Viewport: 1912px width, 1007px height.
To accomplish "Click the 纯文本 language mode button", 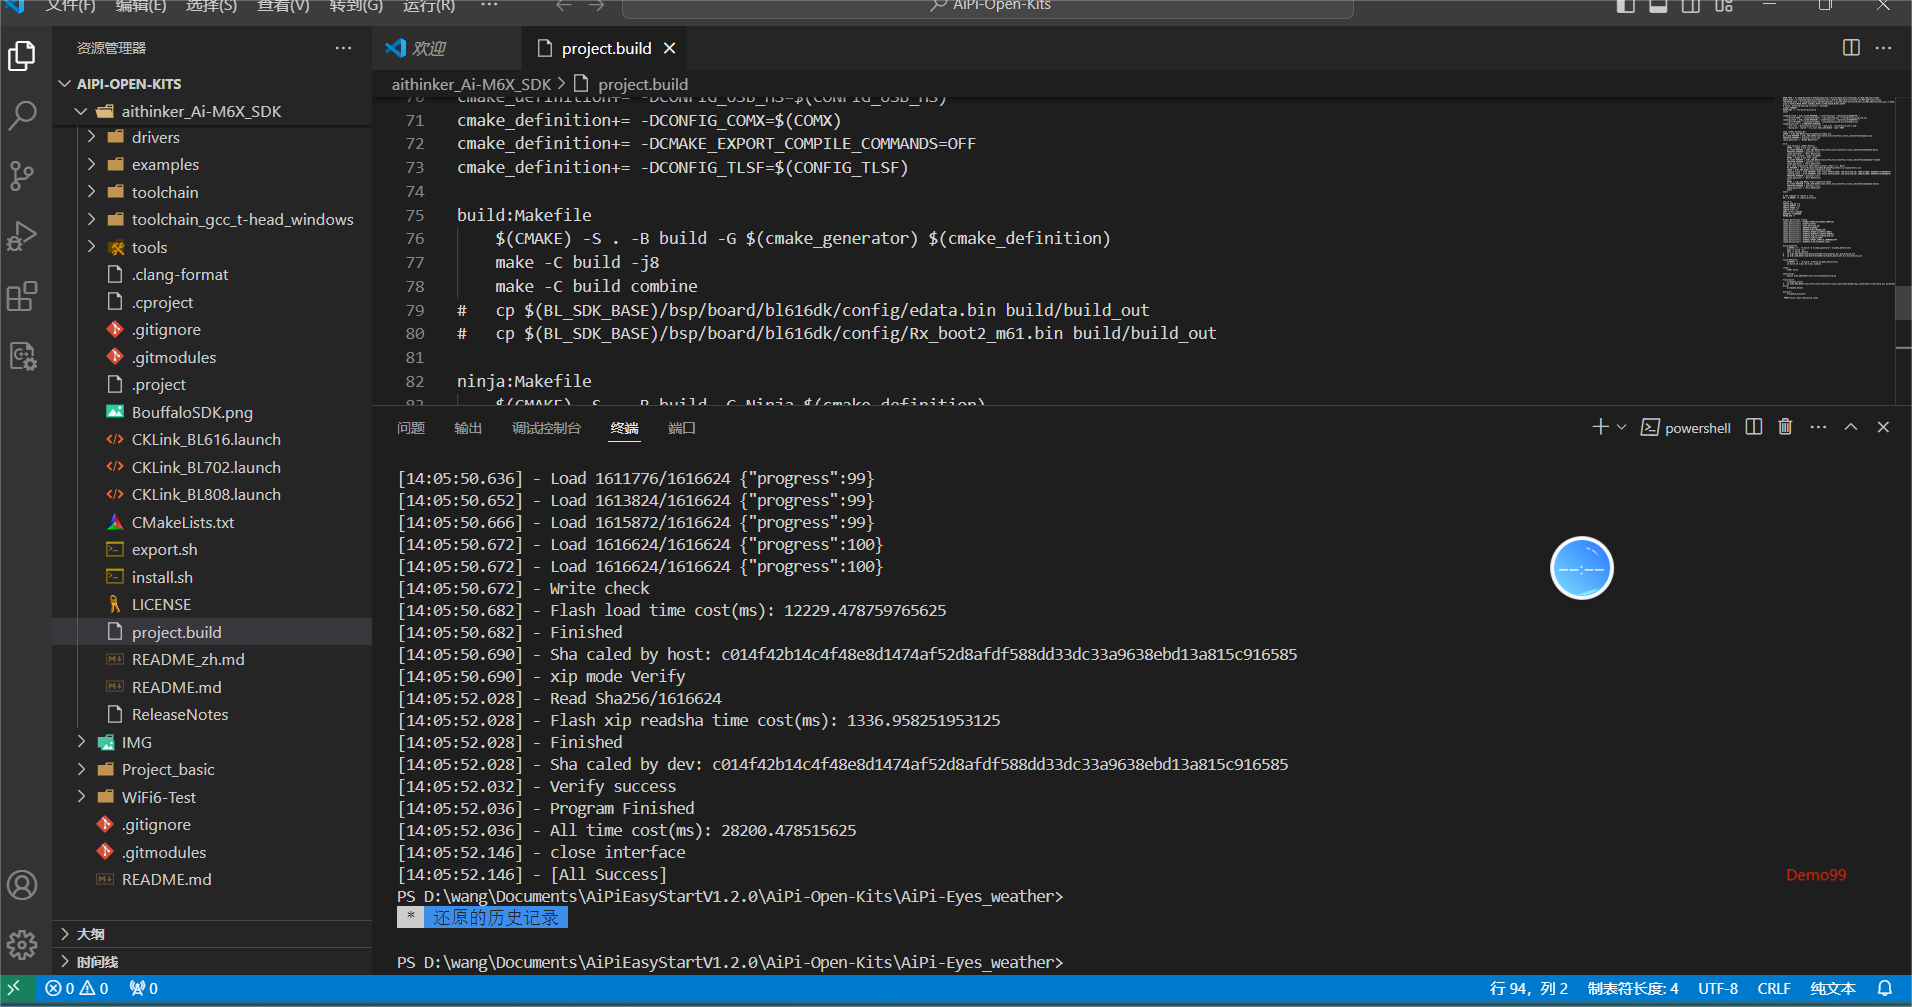I will [1833, 988].
